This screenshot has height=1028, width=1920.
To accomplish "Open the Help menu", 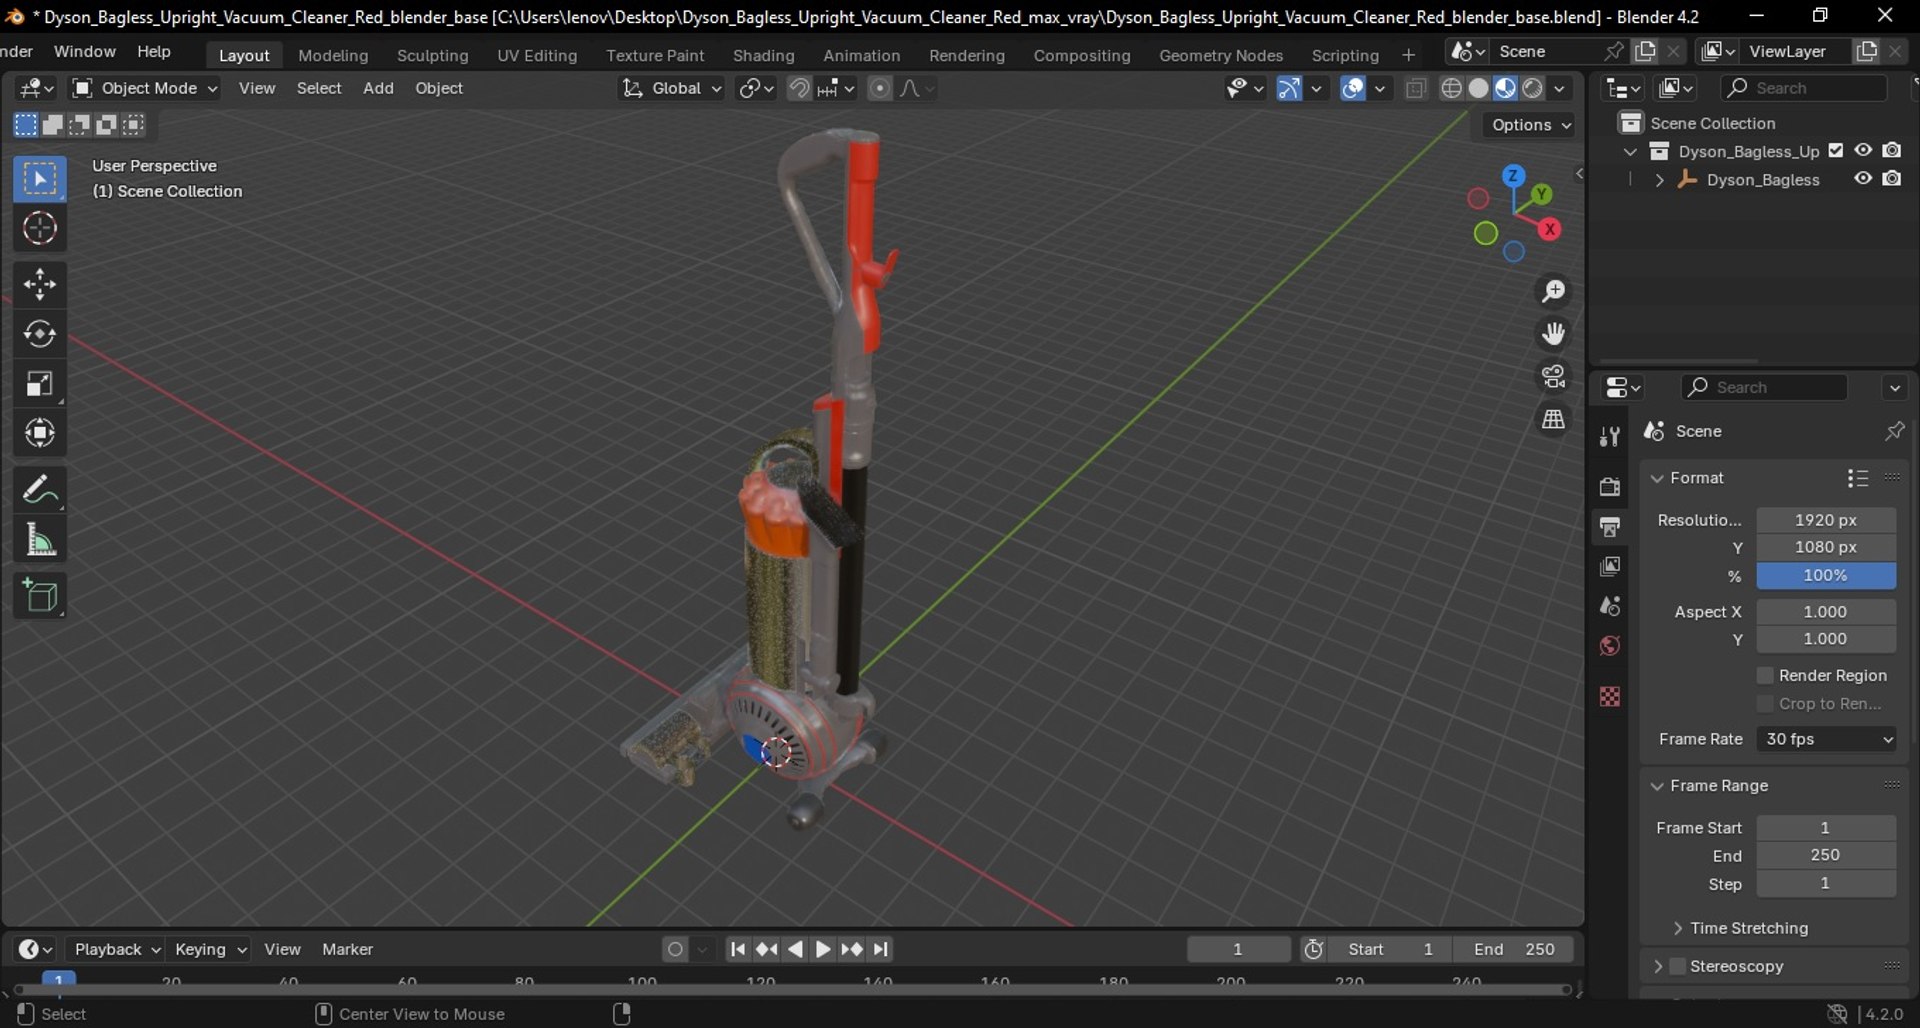I will point(154,51).
